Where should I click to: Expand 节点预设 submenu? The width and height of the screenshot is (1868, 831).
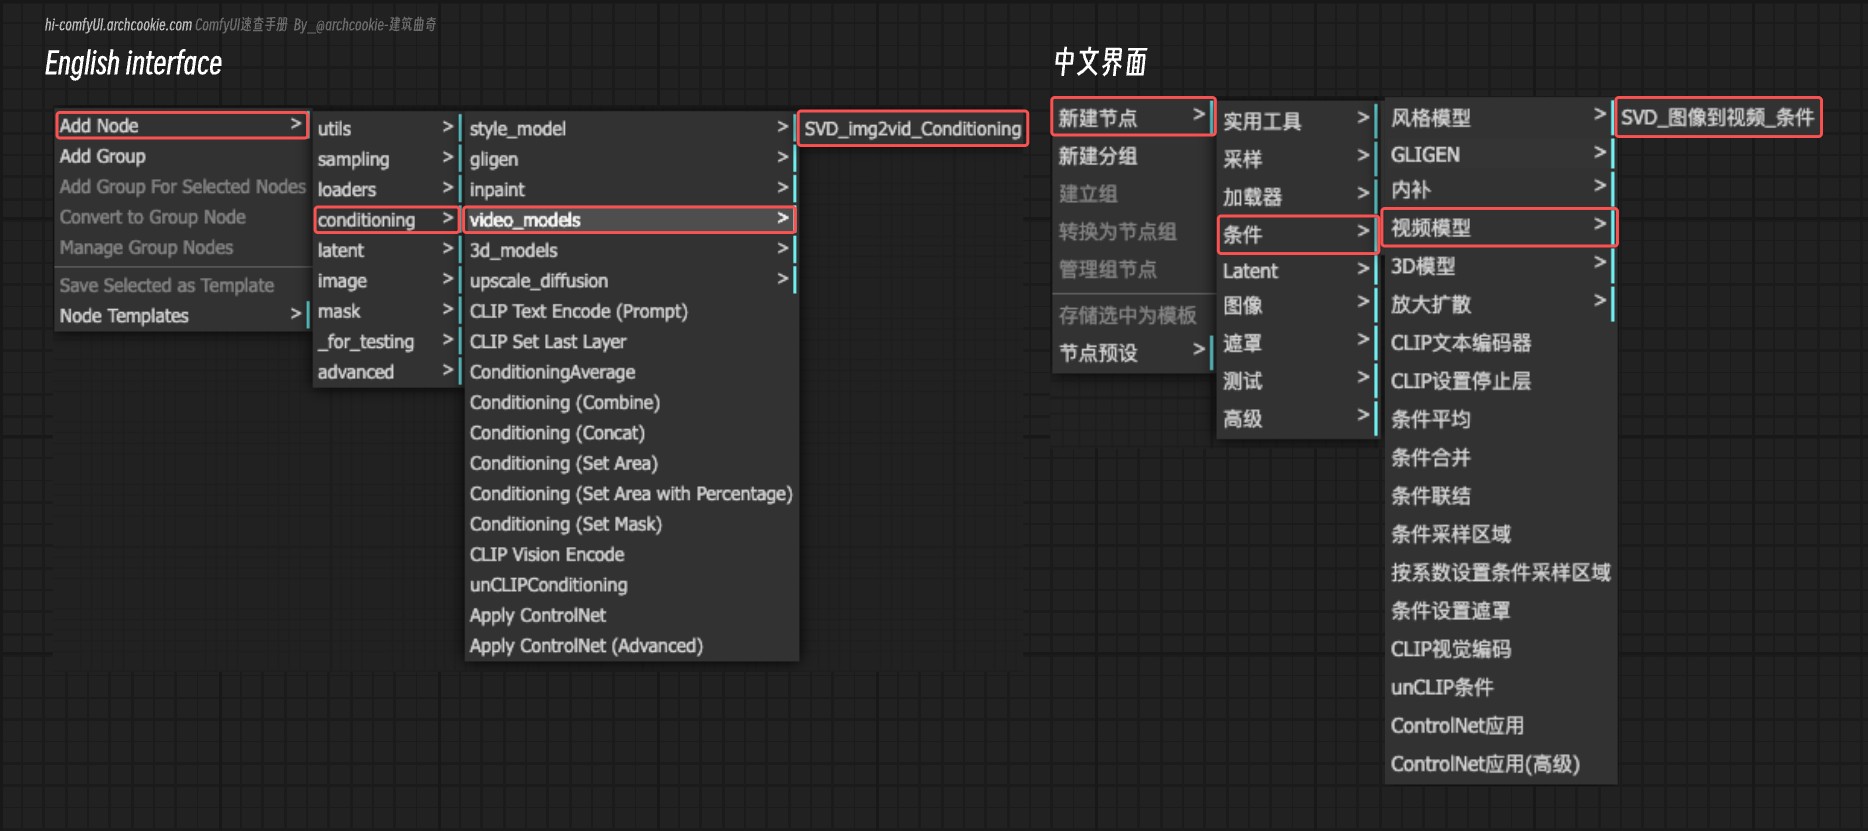1132,353
